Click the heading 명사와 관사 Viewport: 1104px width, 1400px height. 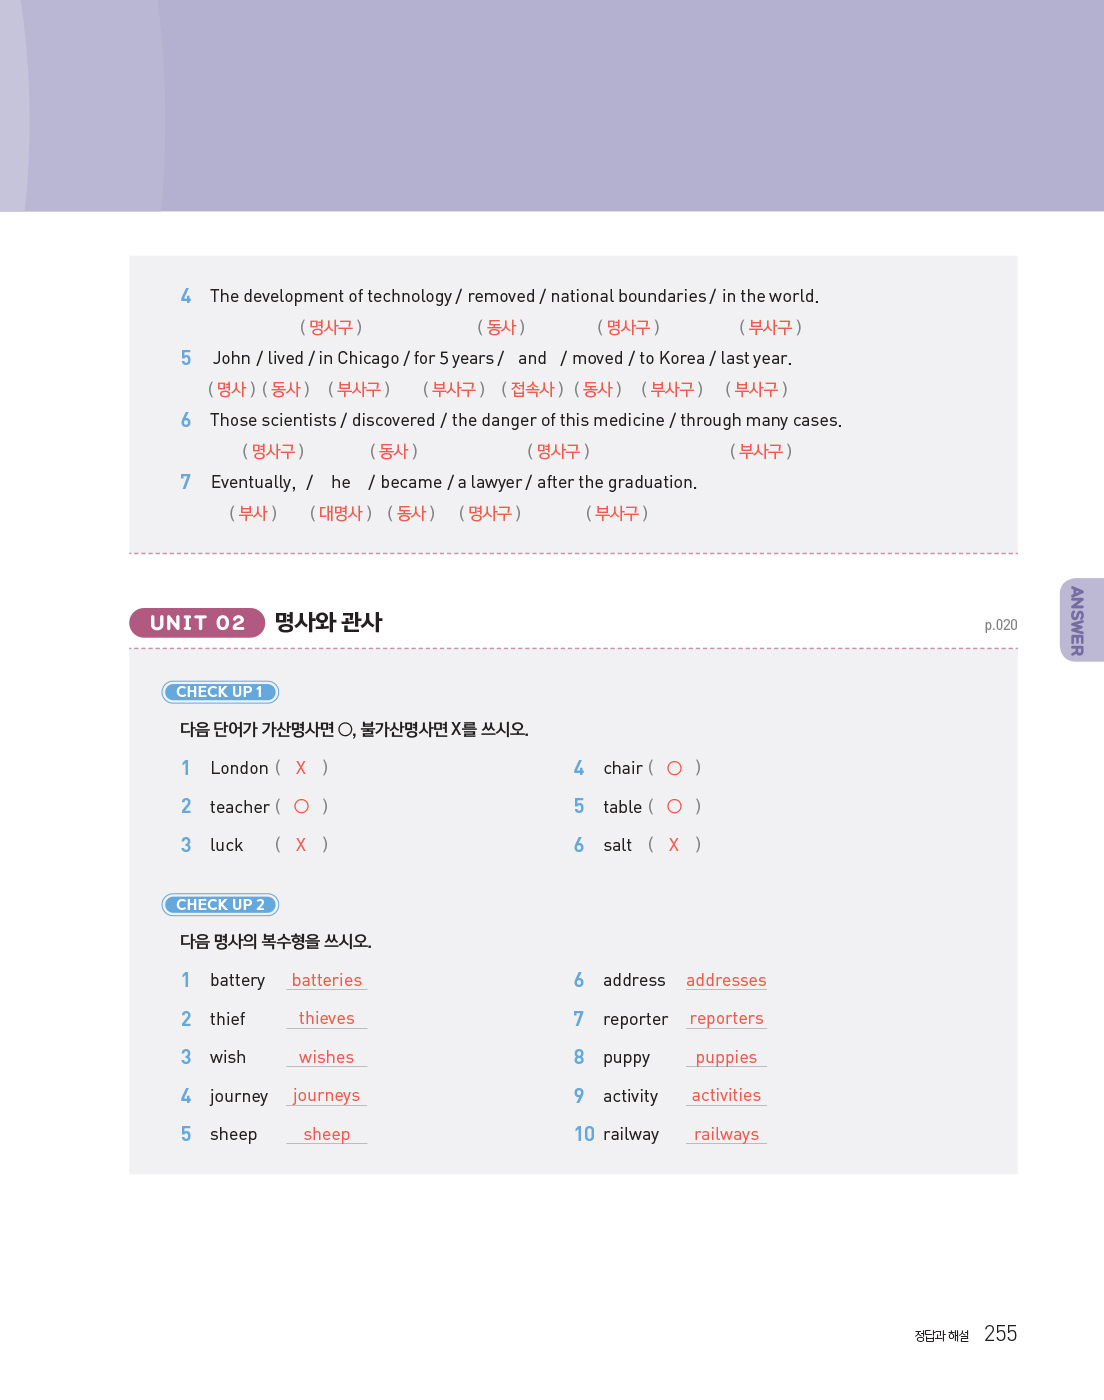tap(328, 622)
